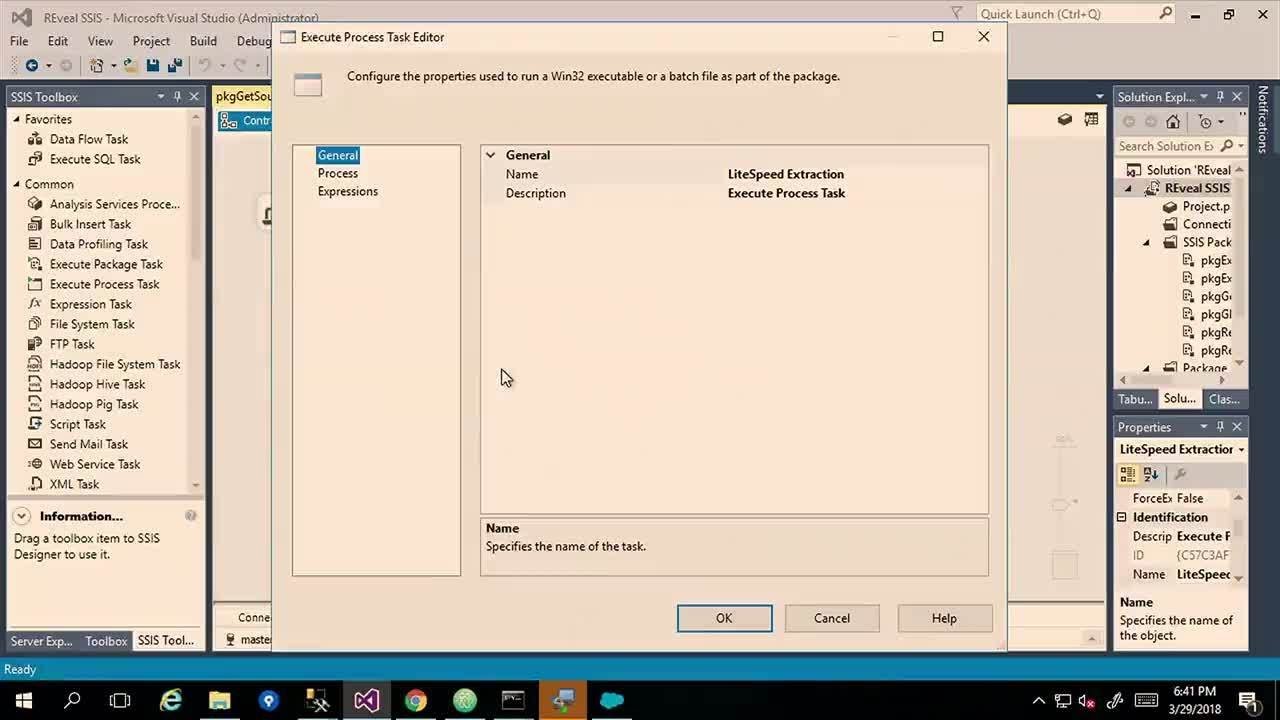Open the Edit menu
The image size is (1280, 720).
click(x=58, y=41)
